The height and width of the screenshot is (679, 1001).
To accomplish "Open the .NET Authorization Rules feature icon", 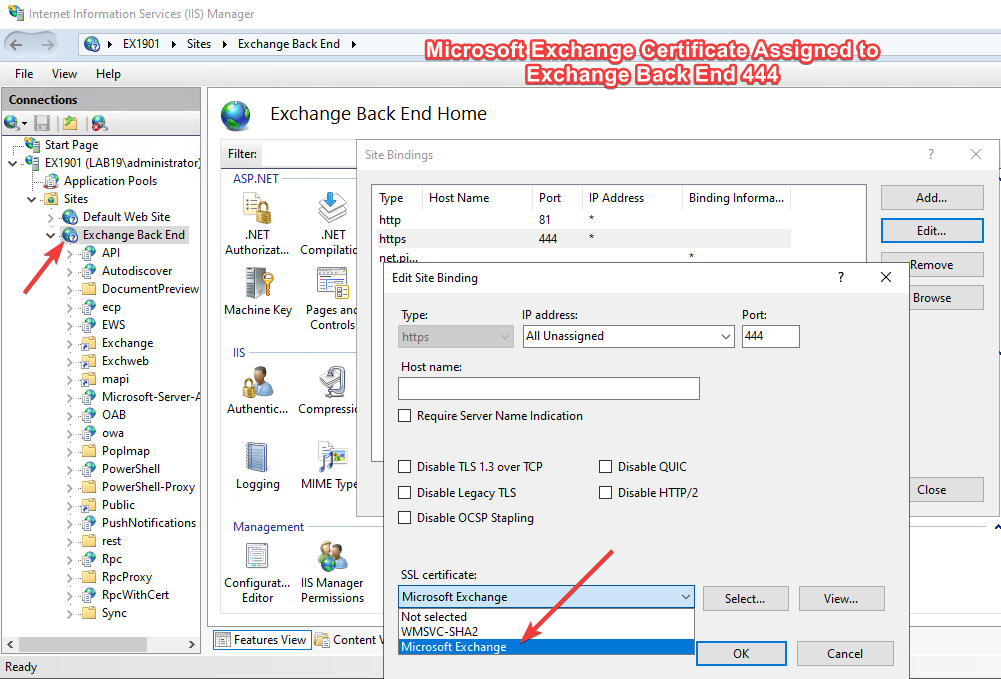I will (x=257, y=208).
